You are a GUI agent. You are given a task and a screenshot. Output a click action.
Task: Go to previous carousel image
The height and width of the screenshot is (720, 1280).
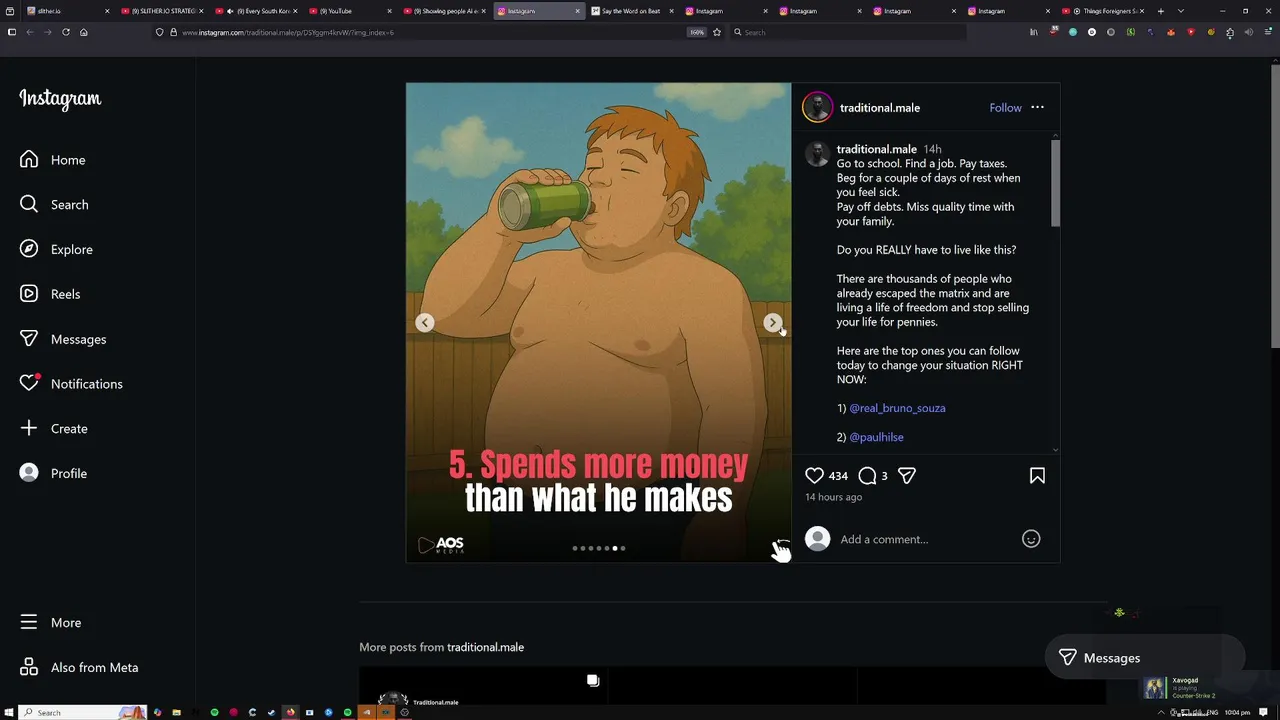[x=425, y=322]
